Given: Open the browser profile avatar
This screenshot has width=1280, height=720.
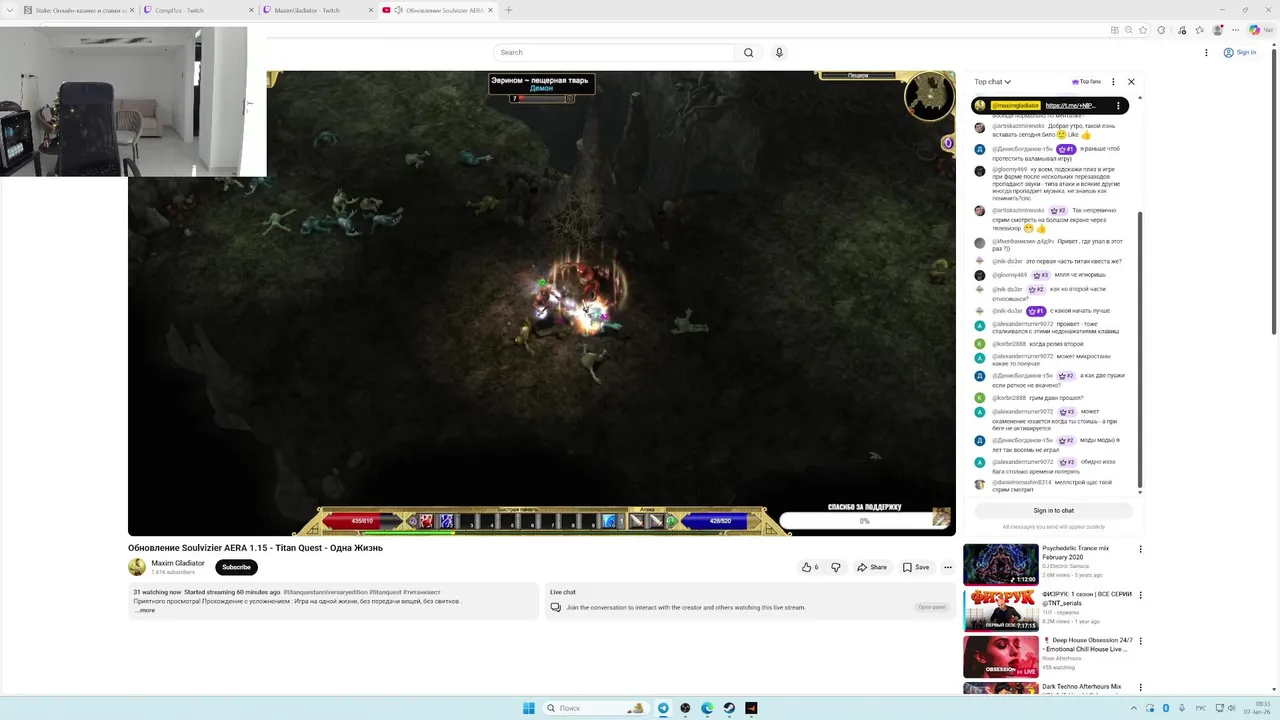Looking at the screenshot, I should pyautogui.click(x=1217, y=30).
